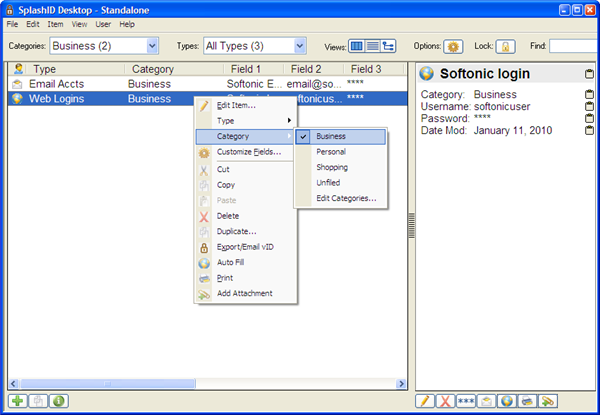Click the Options gear icon

[x=453, y=46]
